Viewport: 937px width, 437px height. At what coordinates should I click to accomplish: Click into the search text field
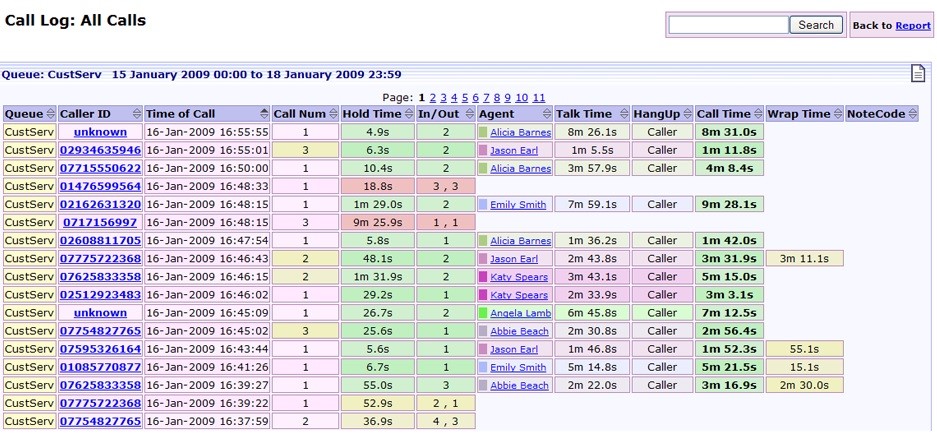[x=728, y=25]
